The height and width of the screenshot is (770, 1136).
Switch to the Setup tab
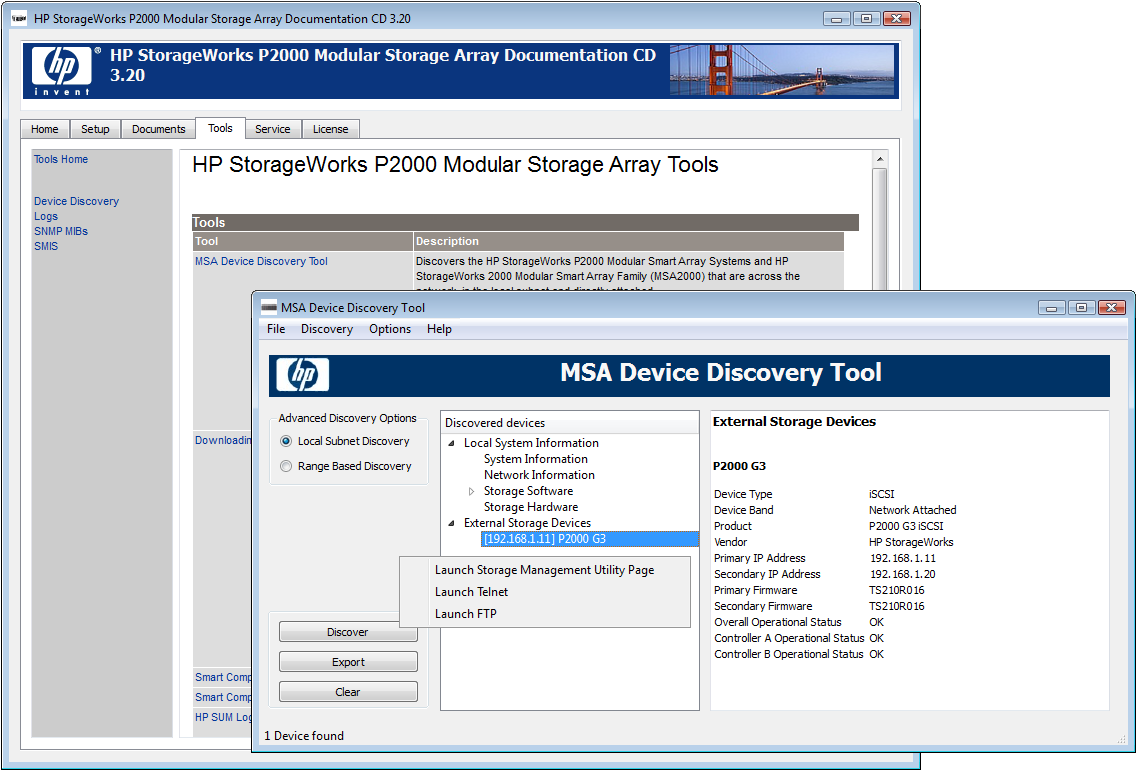[x=95, y=129]
